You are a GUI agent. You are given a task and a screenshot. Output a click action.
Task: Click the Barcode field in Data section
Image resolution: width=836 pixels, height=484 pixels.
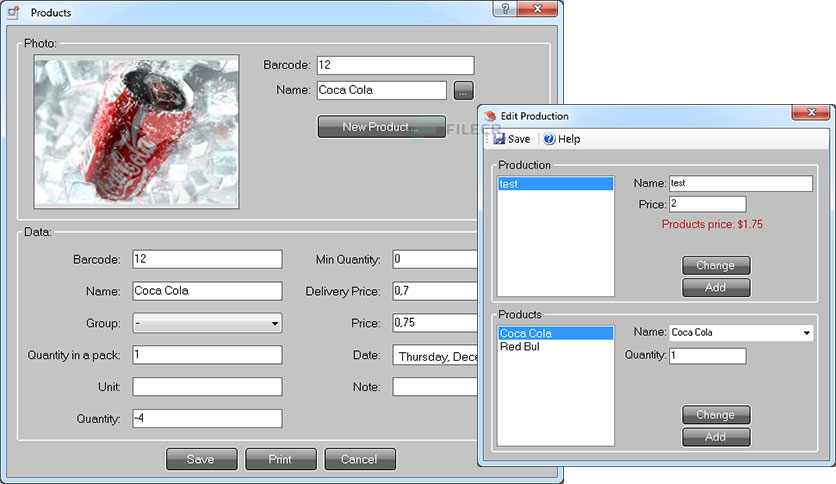tap(207, 259)
